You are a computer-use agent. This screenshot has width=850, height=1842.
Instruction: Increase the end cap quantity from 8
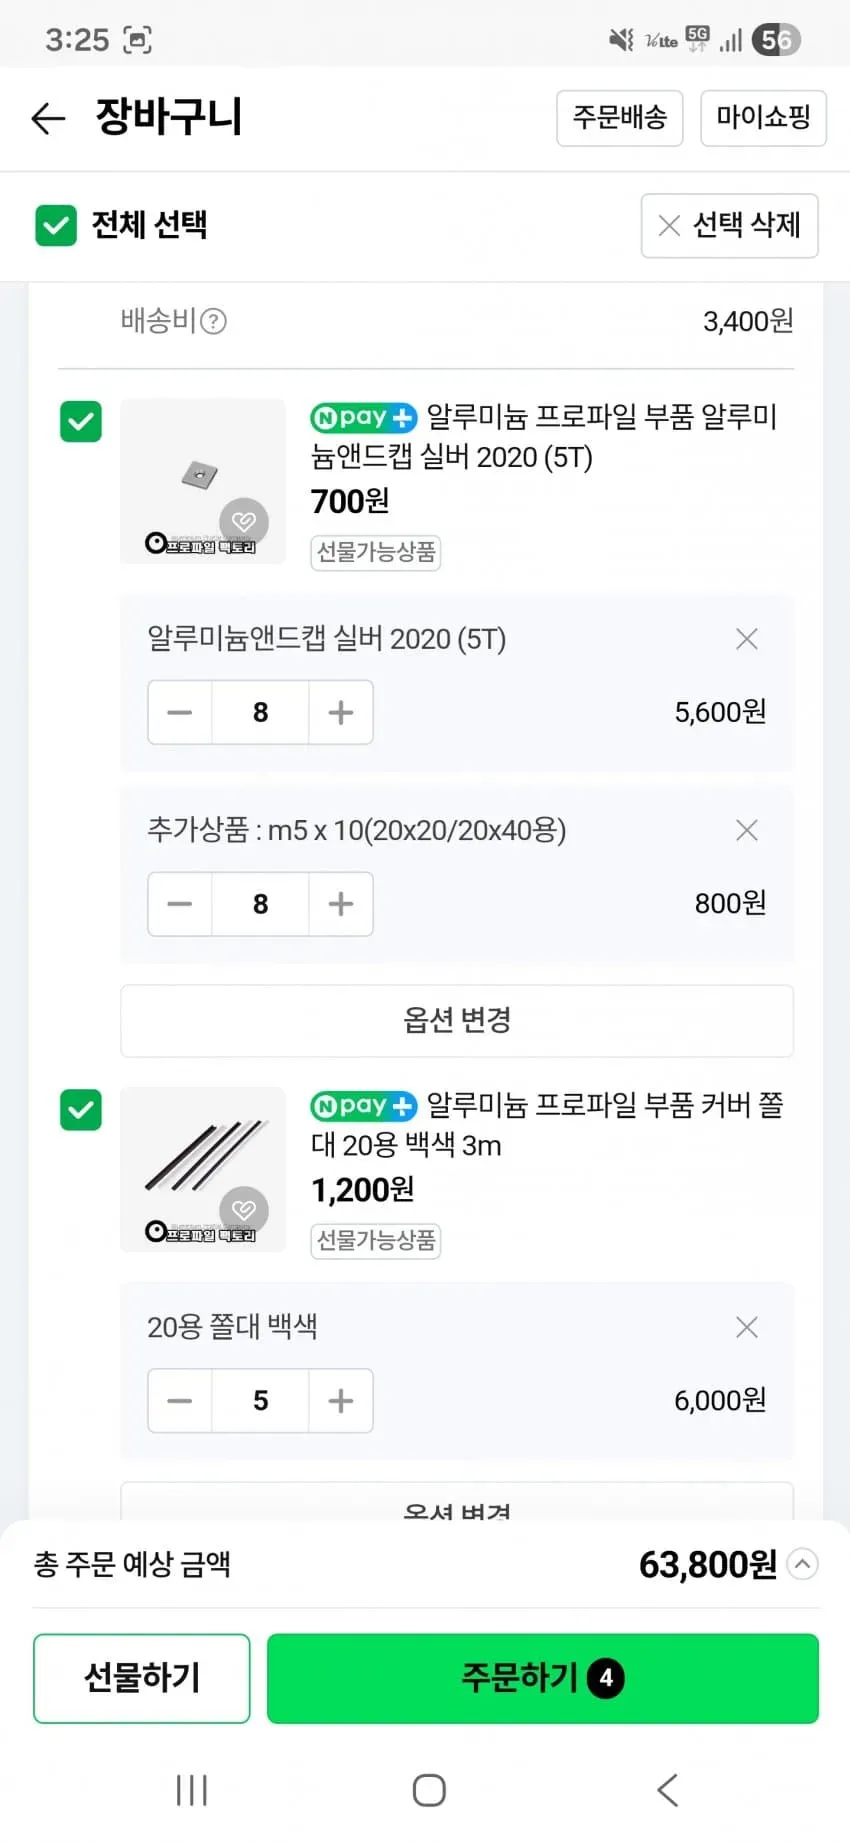[x=341, y=712]
